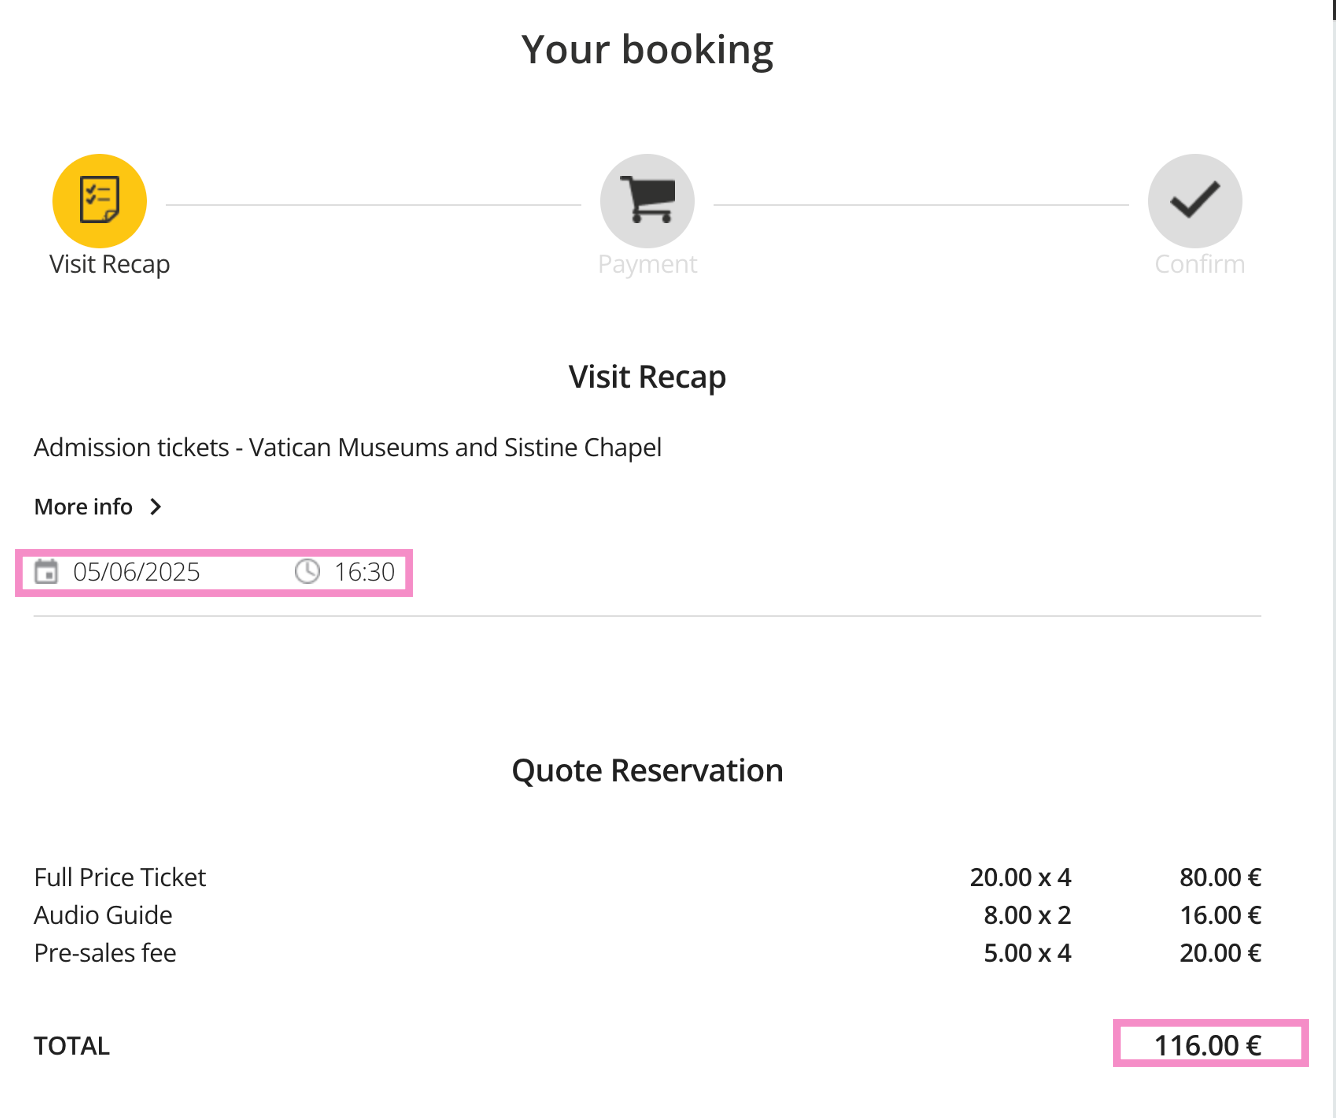Click the Visit Recap checklist icon
Viewport: 1336px width, 1118px height.
100,201
